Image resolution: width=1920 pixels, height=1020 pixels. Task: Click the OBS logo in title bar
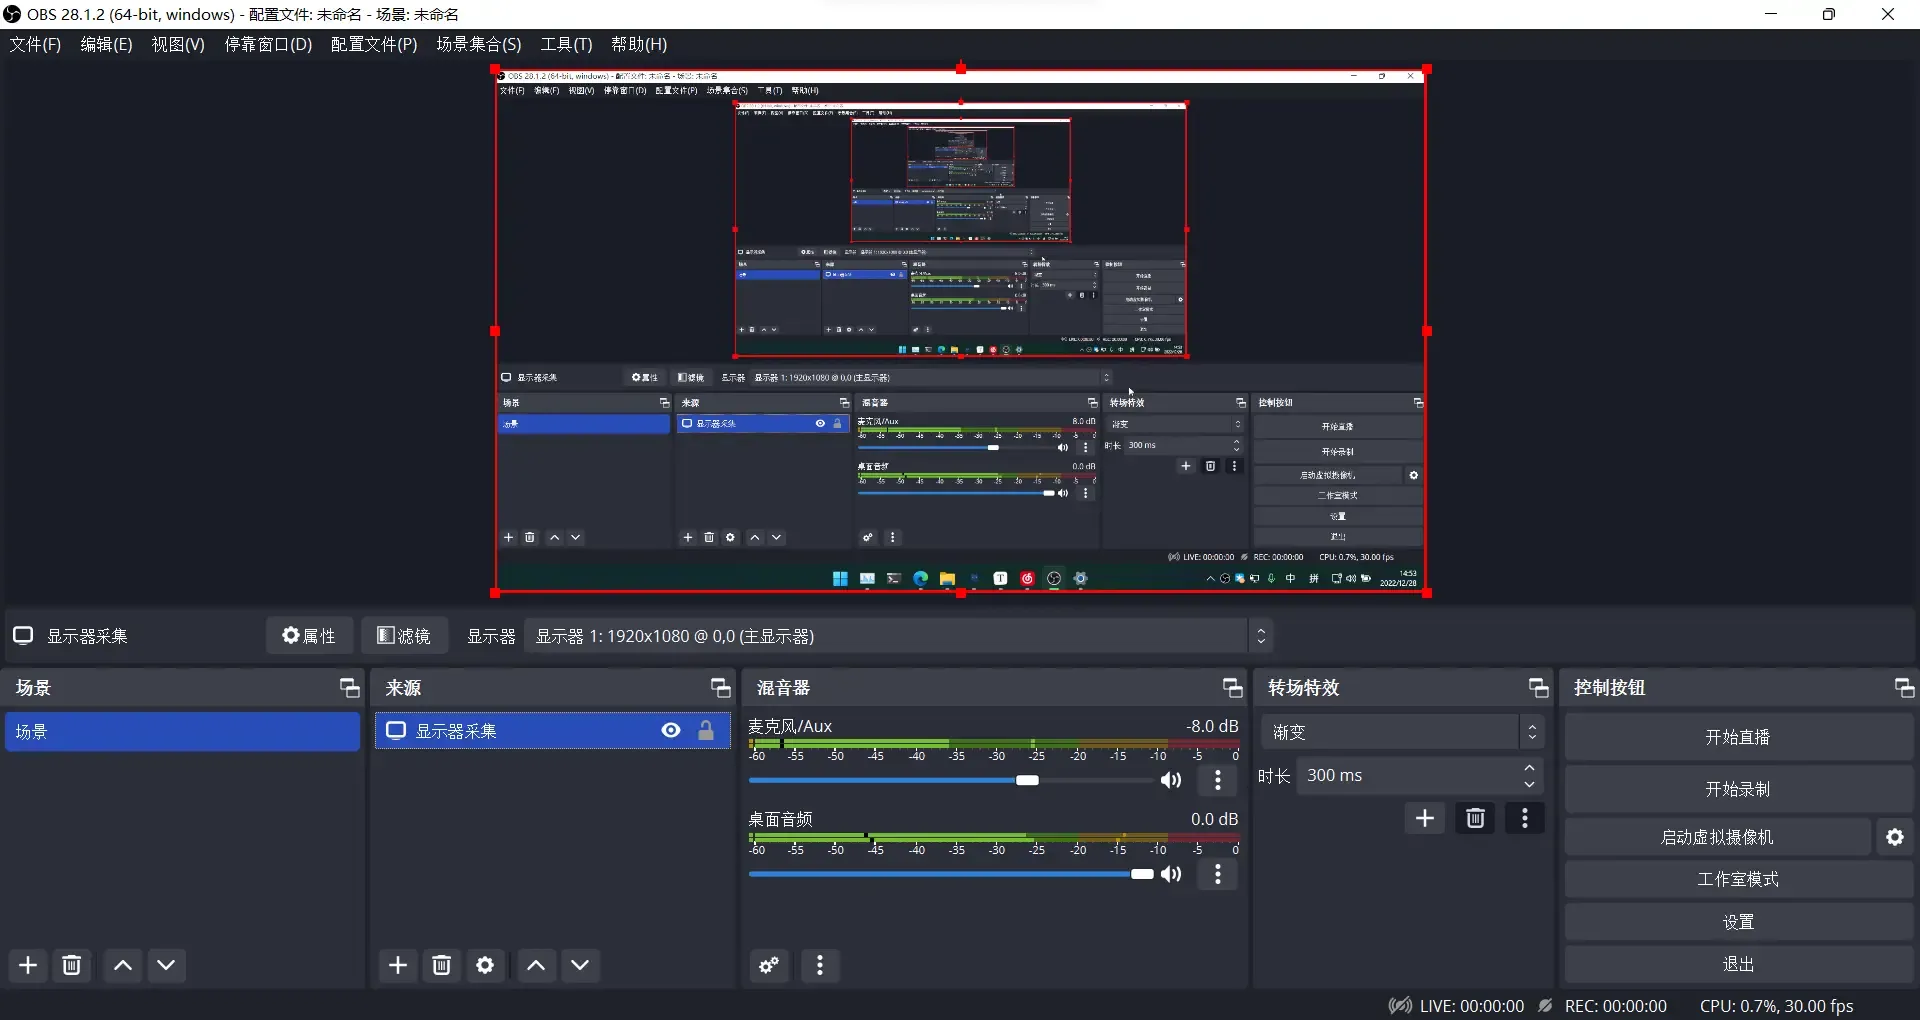coord(12,14)
